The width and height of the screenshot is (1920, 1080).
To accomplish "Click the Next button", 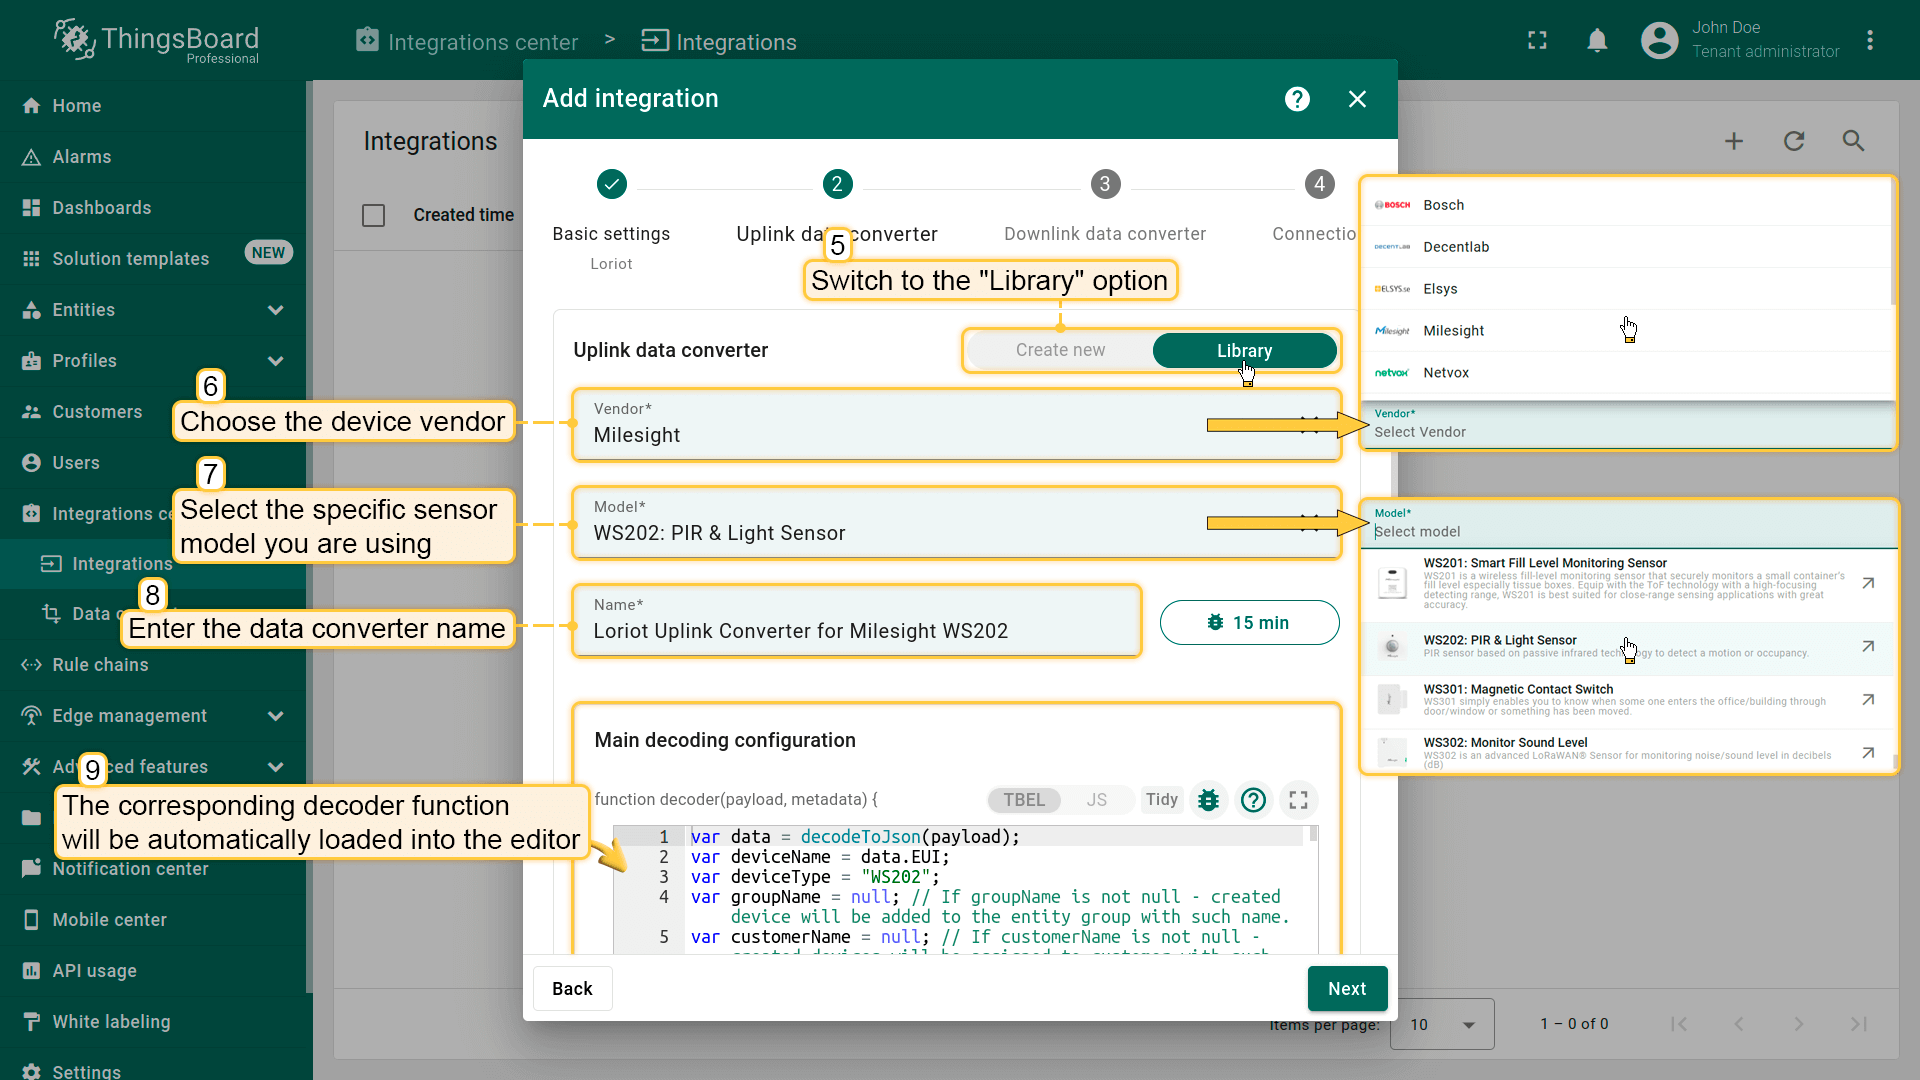I will pyautogui.click(x=1346, y=988).
